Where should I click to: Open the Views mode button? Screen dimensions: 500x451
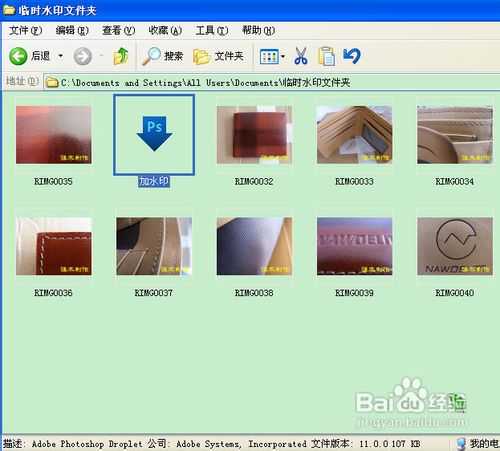(x=269, y=57)
